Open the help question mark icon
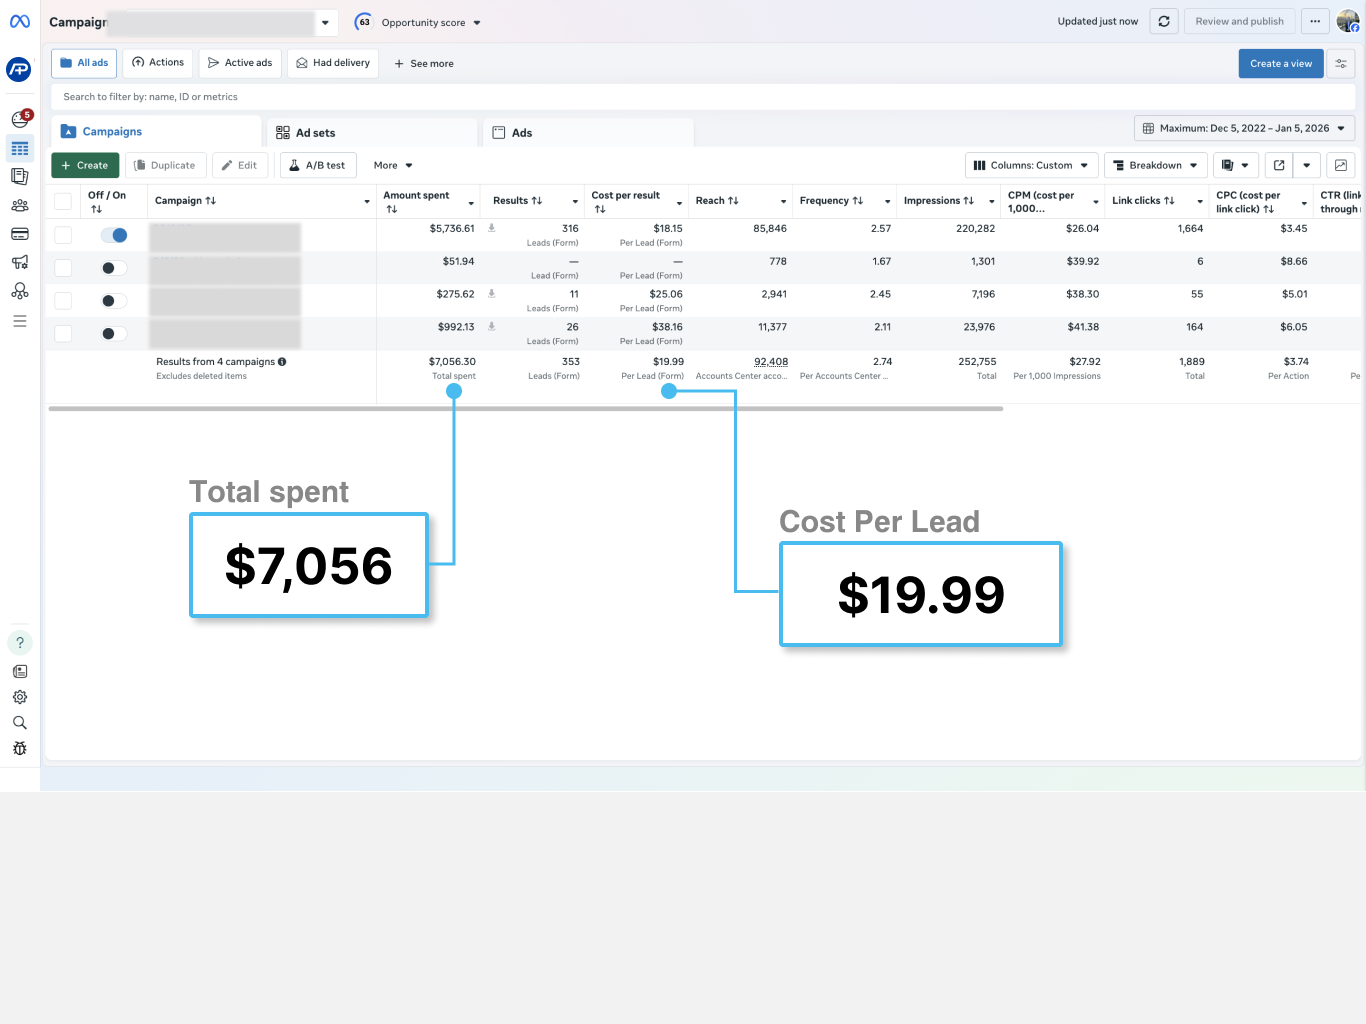The height and width of the screenshot is (1024, 1366). (x=20, y=643)
